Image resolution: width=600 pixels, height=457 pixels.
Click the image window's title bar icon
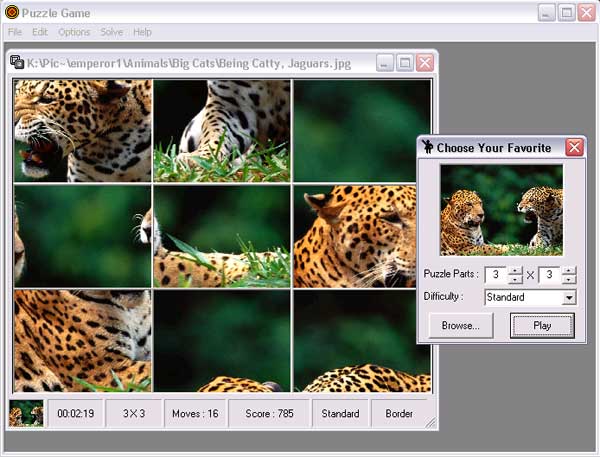[x=17, y=62]
